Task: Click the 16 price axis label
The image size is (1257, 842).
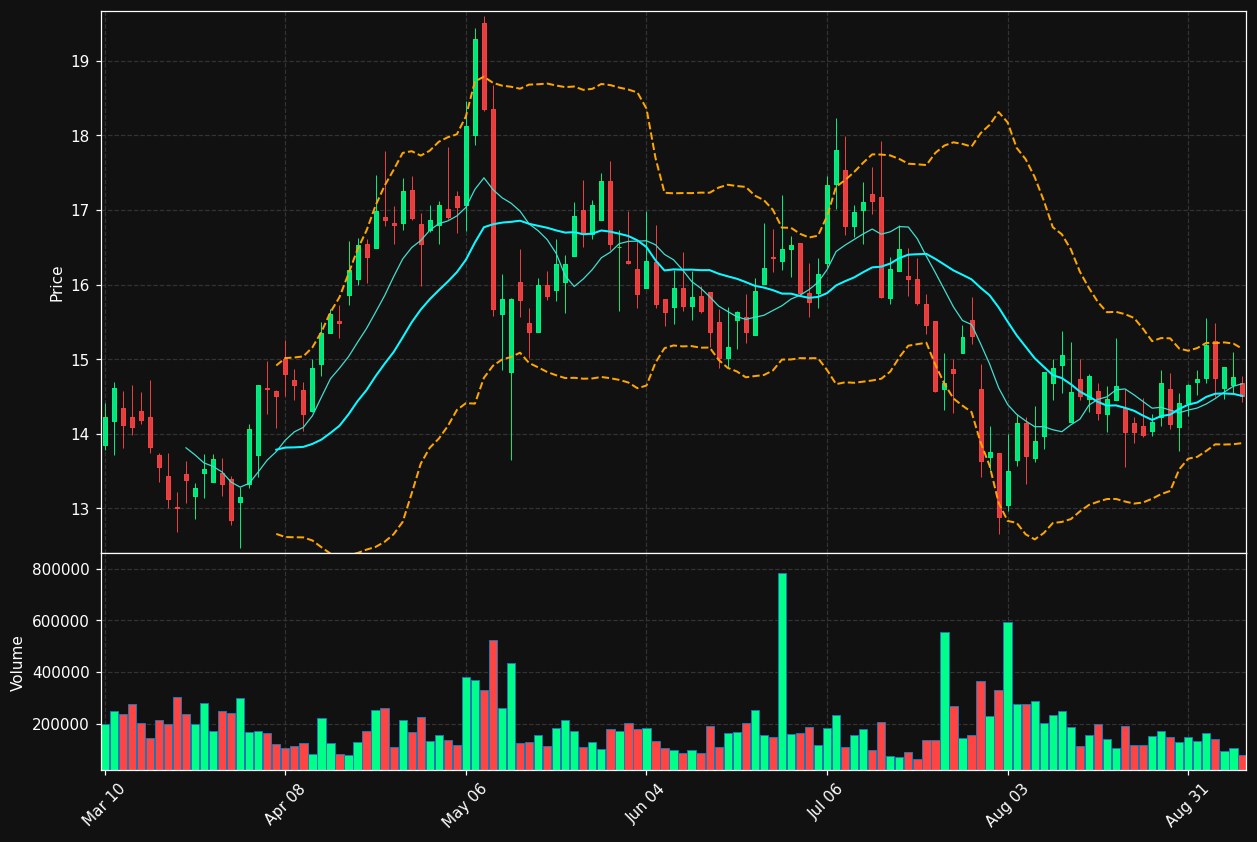Action: pyautogui.click(x=80, y=286)
